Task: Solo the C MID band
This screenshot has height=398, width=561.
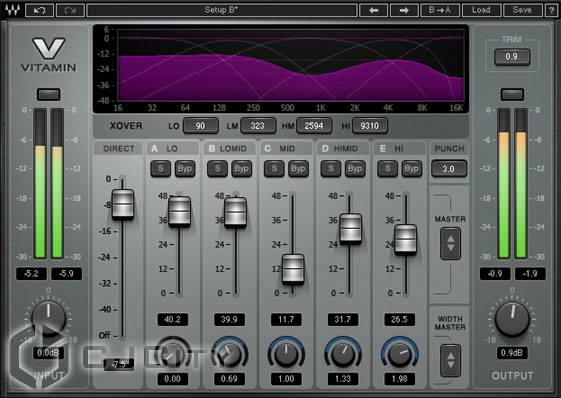Action: pyautogui.click(x=274, y=169)
